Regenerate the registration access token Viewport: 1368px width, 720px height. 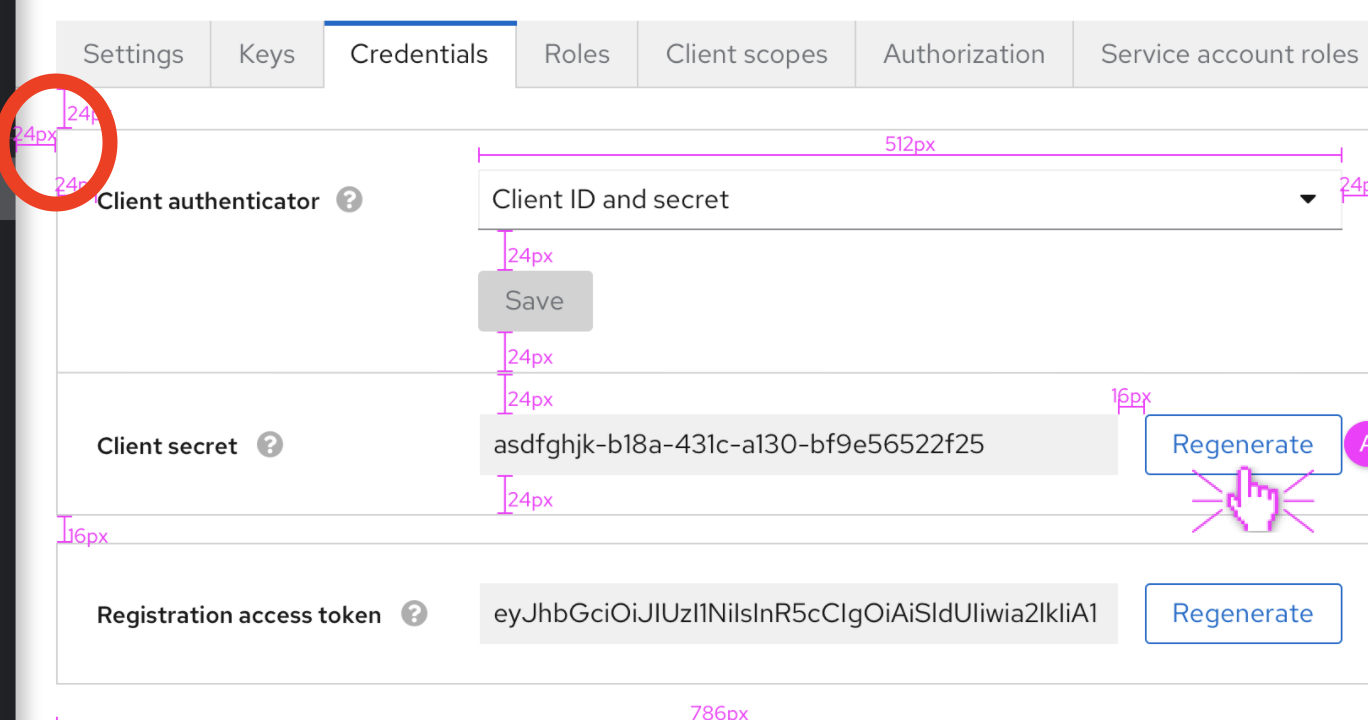(x=1242, y=613)
